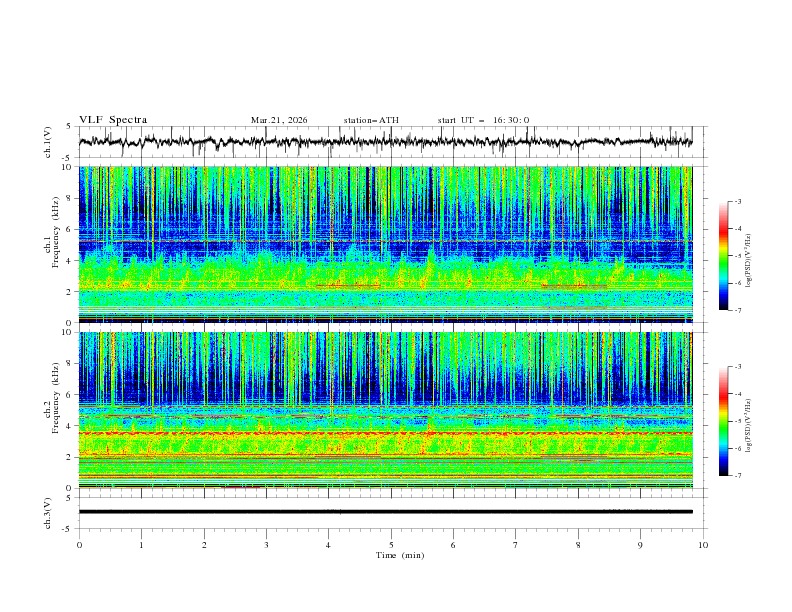Click the ch.1 "Frequency (kHz)" axis label

(x=56, y=233)
